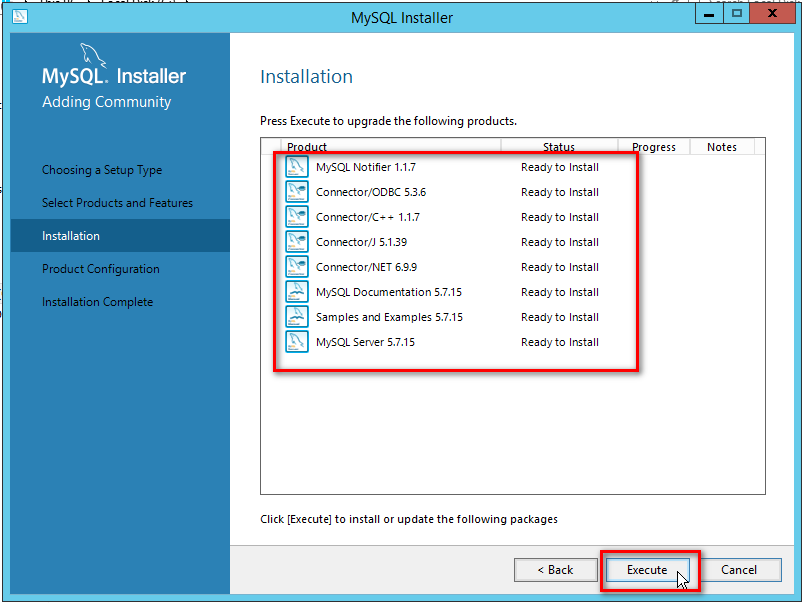Click the installer icon in title bar

coord(21,16)
